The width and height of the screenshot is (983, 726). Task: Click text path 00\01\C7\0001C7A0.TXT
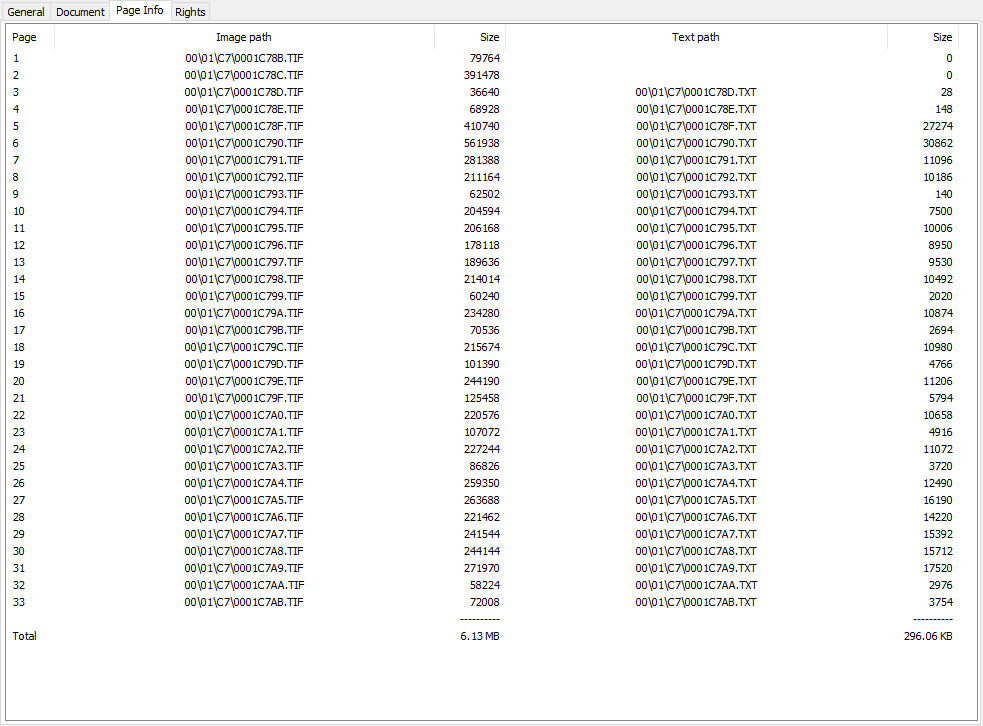696,415
